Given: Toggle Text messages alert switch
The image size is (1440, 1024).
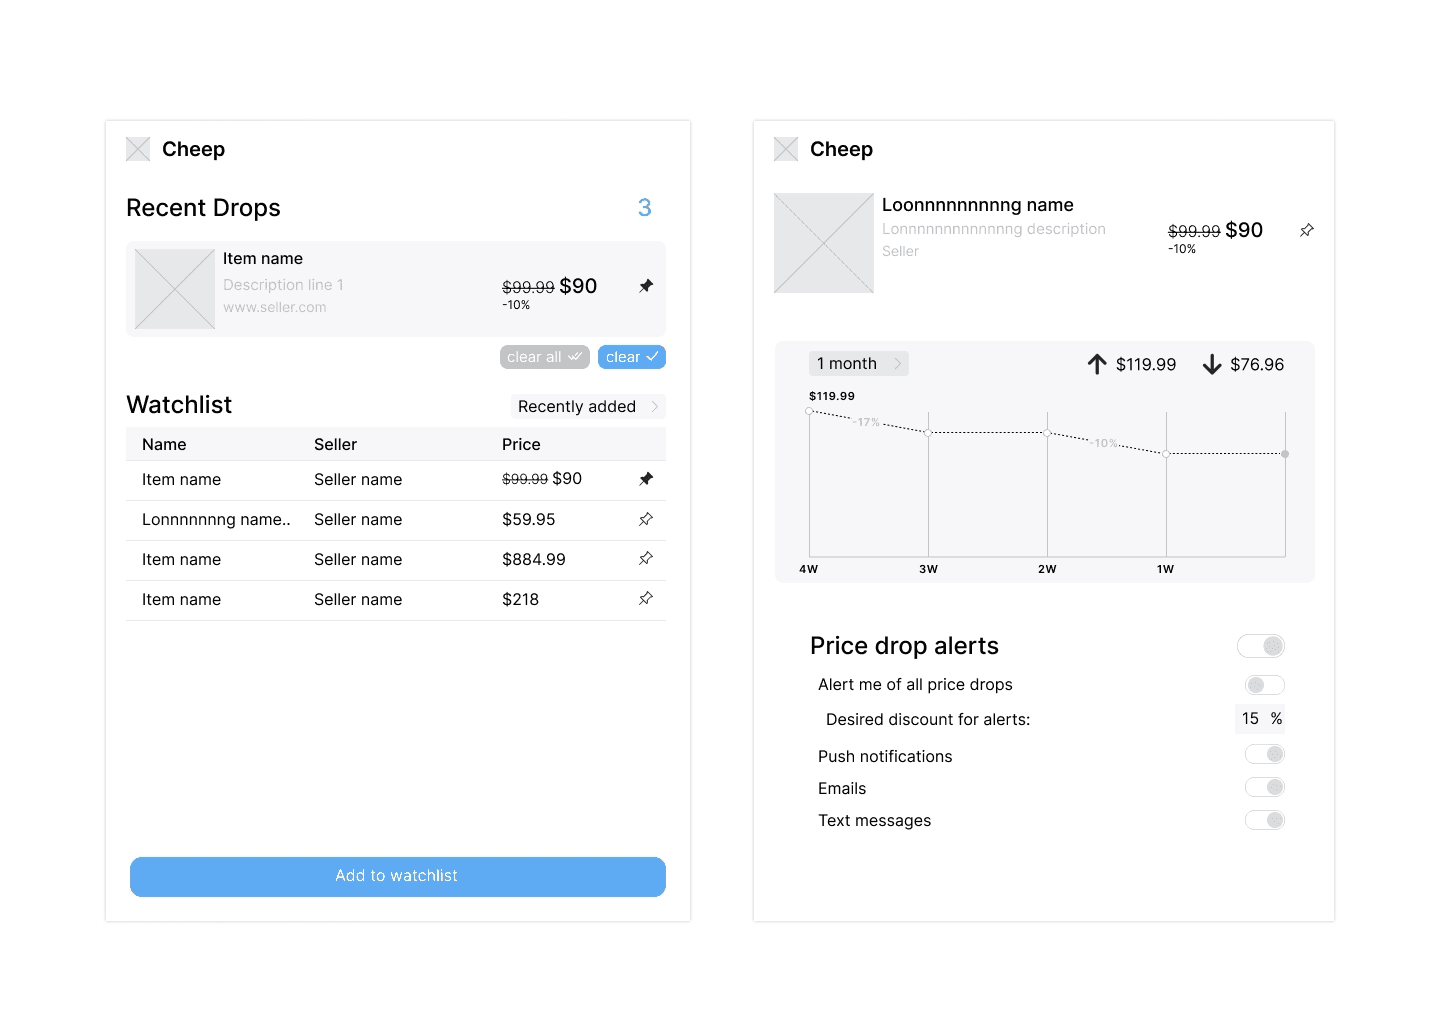Looking at the screenshot, I should point(1265,820).
